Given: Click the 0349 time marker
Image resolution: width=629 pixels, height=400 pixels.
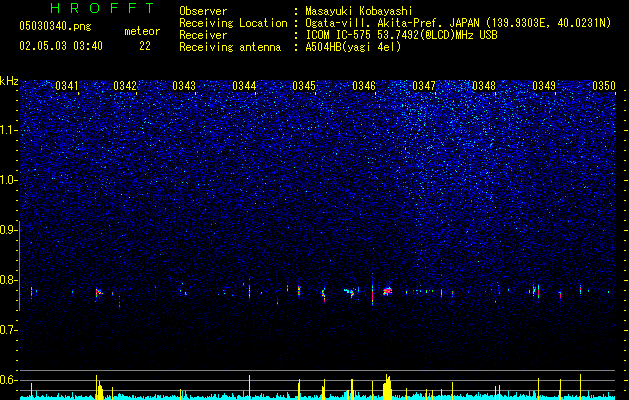Looking at the screenshot, I should tap(544, 86).
